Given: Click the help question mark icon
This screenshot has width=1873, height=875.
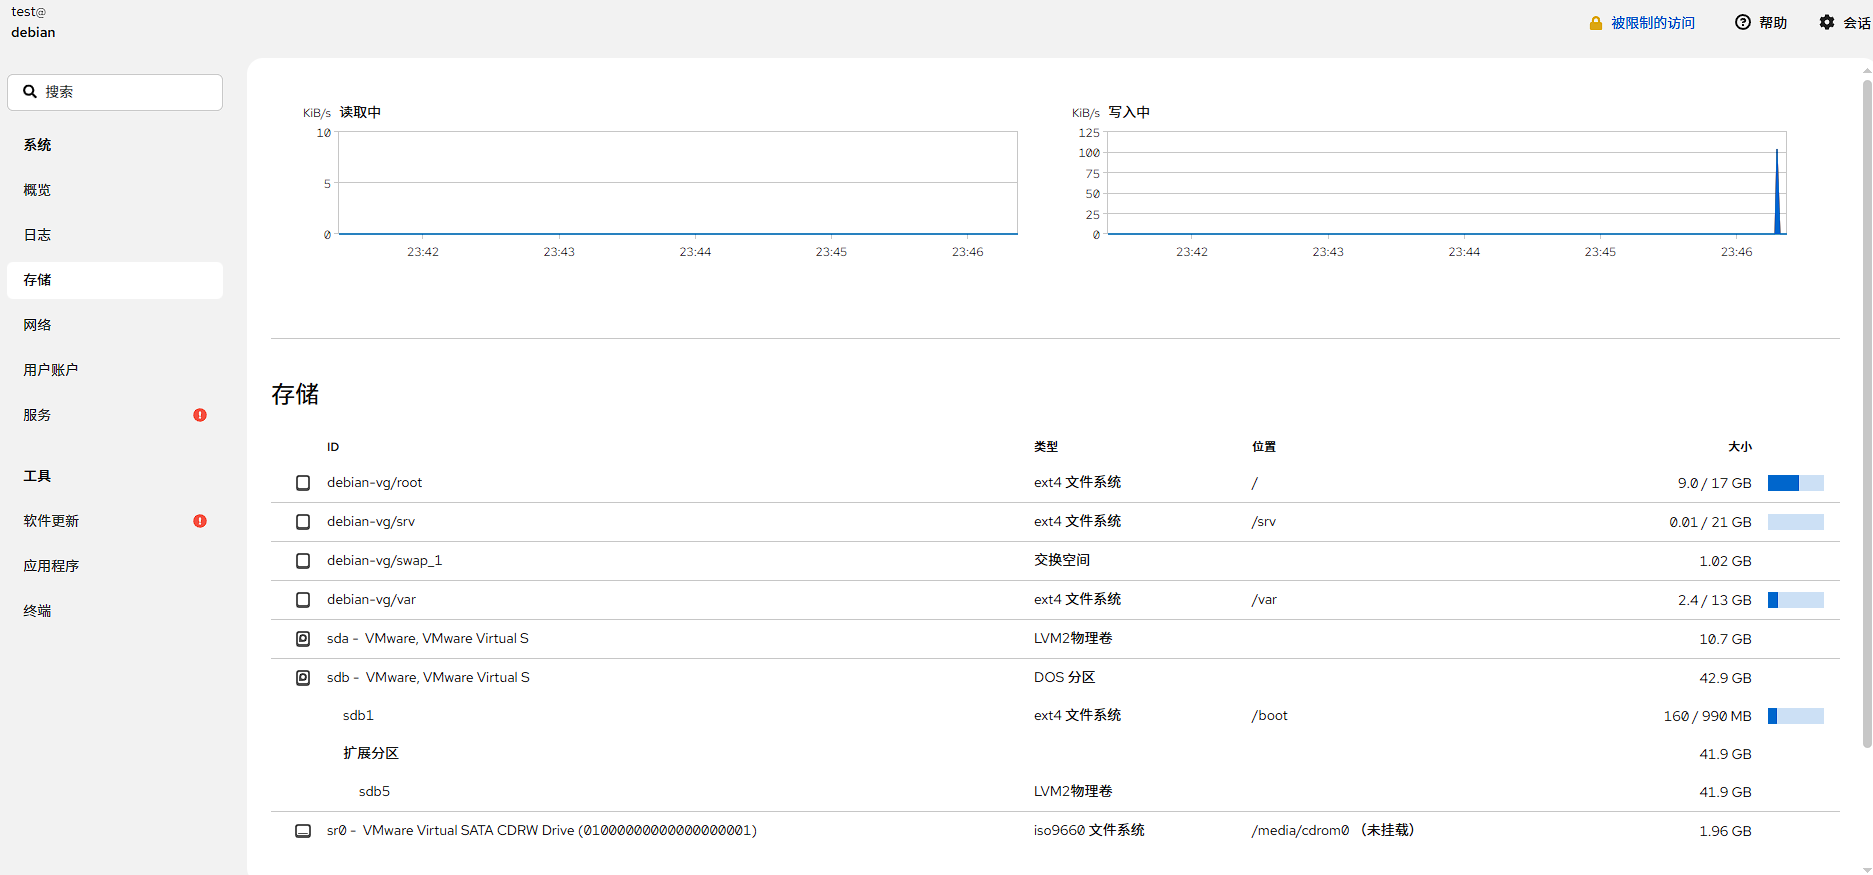Looking at the screenshot, I should click(x=1743, y=22).
